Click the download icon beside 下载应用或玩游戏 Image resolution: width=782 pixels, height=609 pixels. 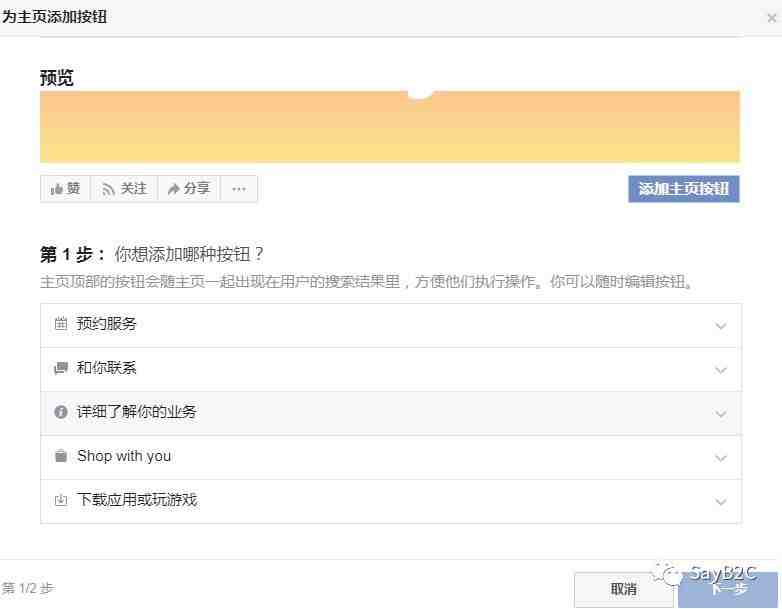tap(61, 500)
